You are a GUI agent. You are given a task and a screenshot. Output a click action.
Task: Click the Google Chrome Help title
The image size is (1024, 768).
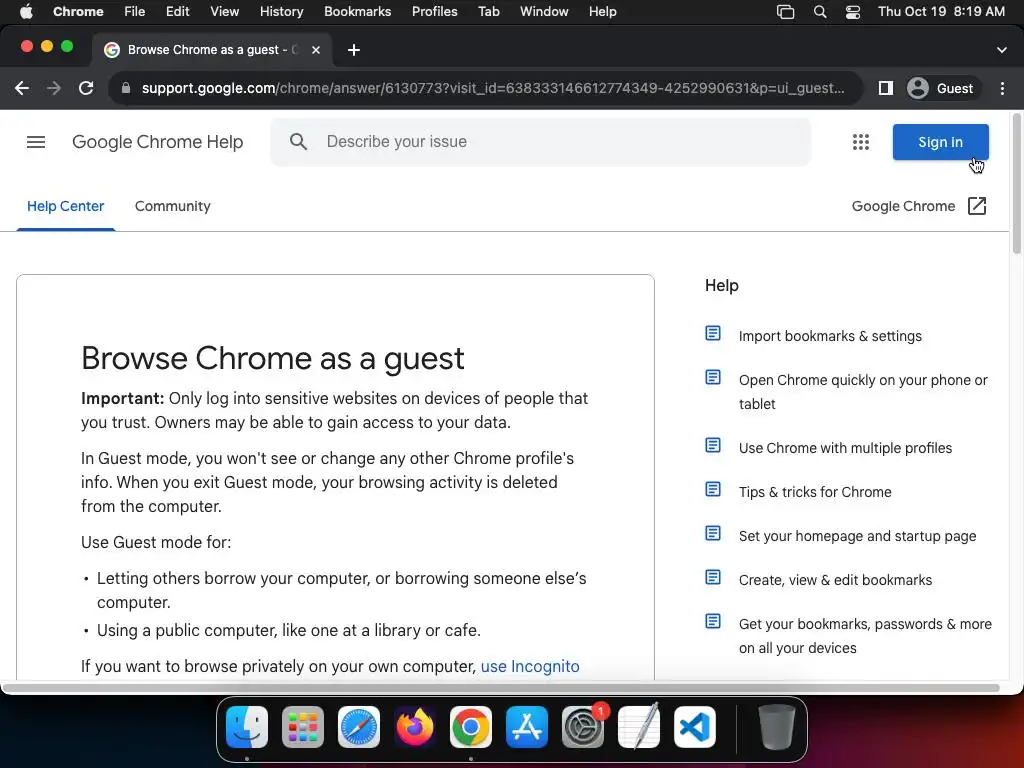pyautogui.click(x=157, y=142)
